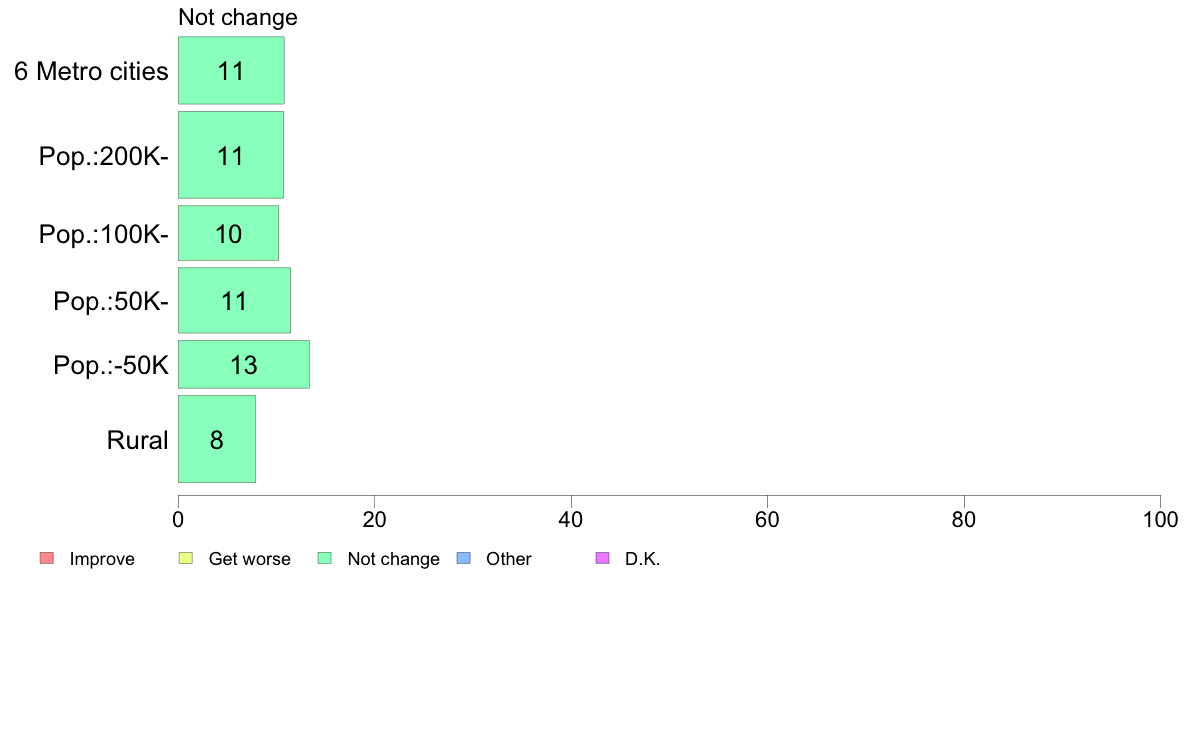Click the 40 tick on the x-axis
The image size is (1188, 736).
[571, 520]
